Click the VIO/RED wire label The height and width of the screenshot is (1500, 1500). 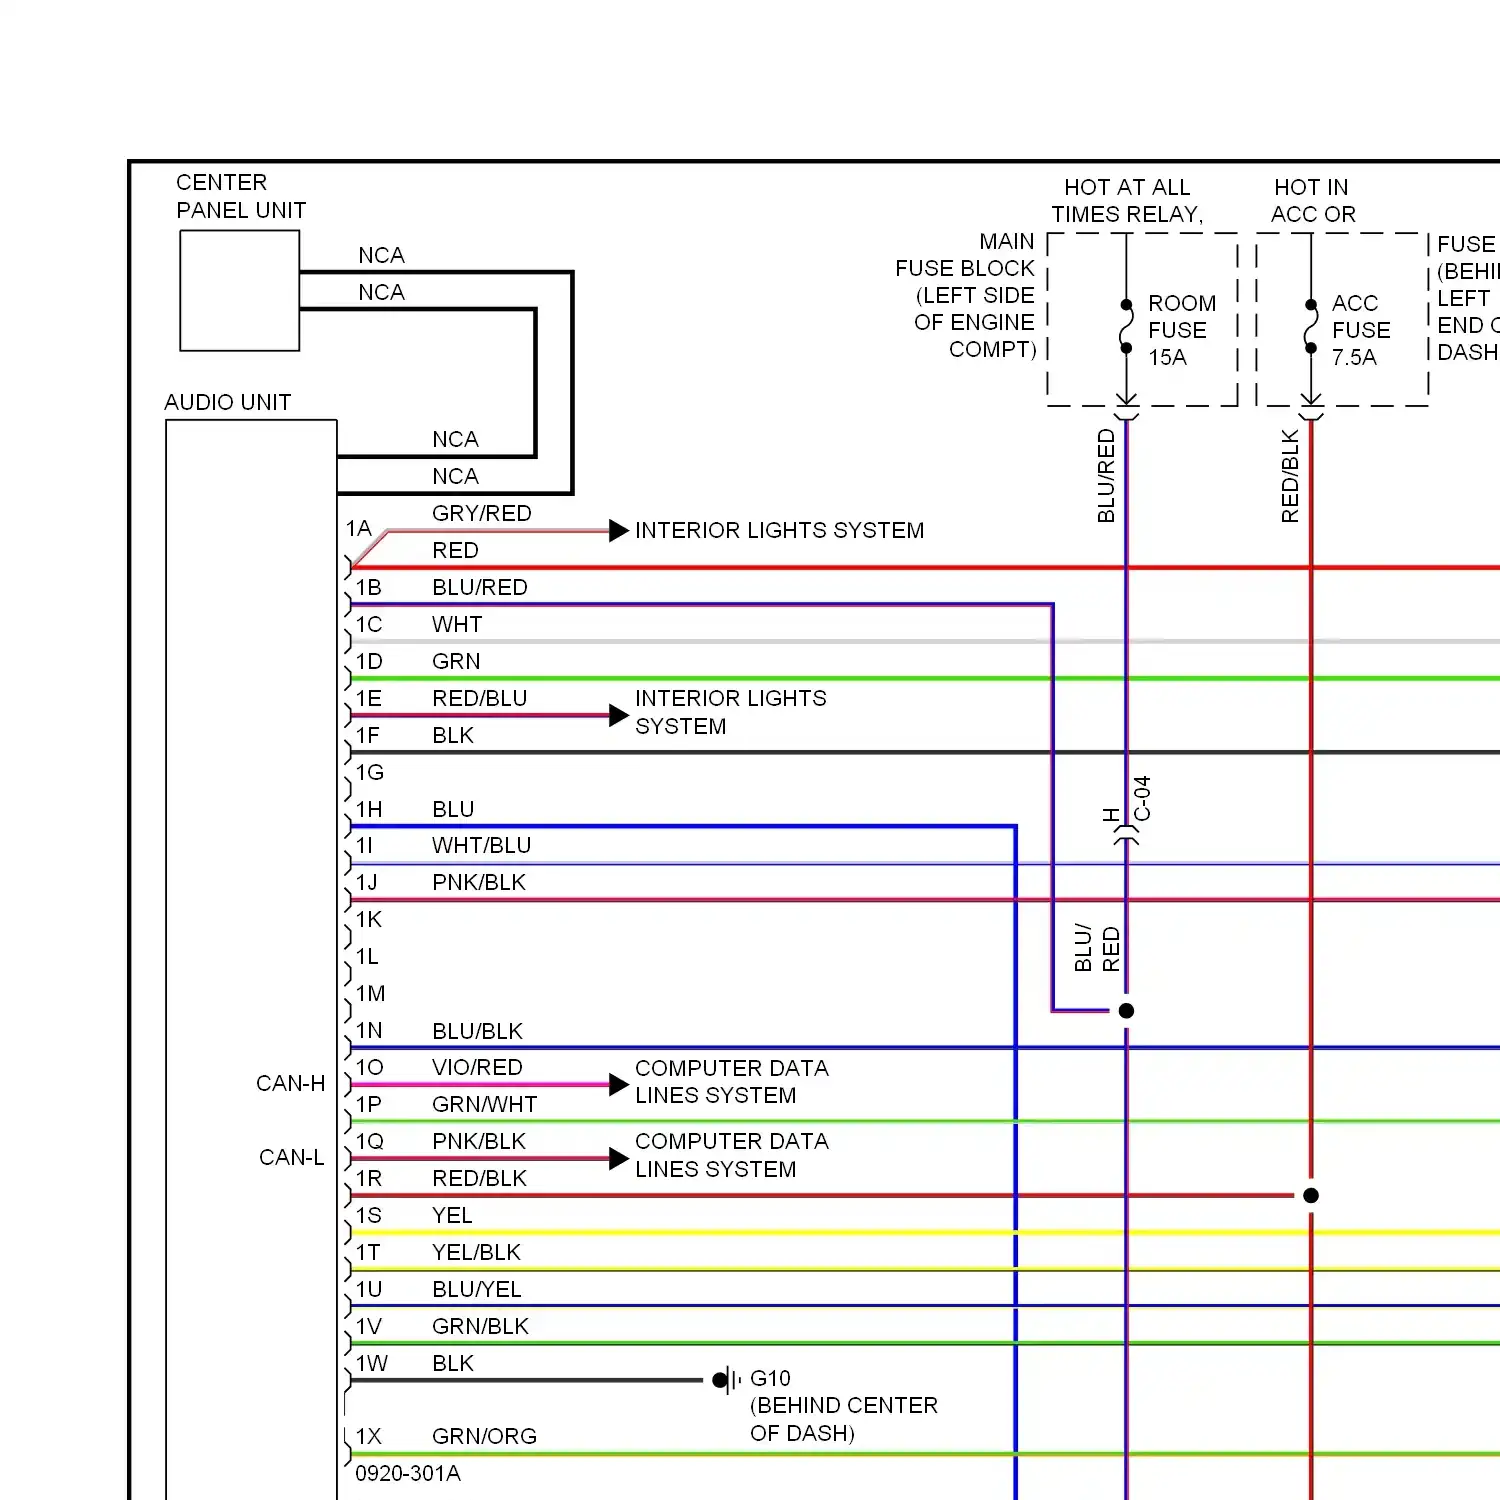coord(478,1067)
